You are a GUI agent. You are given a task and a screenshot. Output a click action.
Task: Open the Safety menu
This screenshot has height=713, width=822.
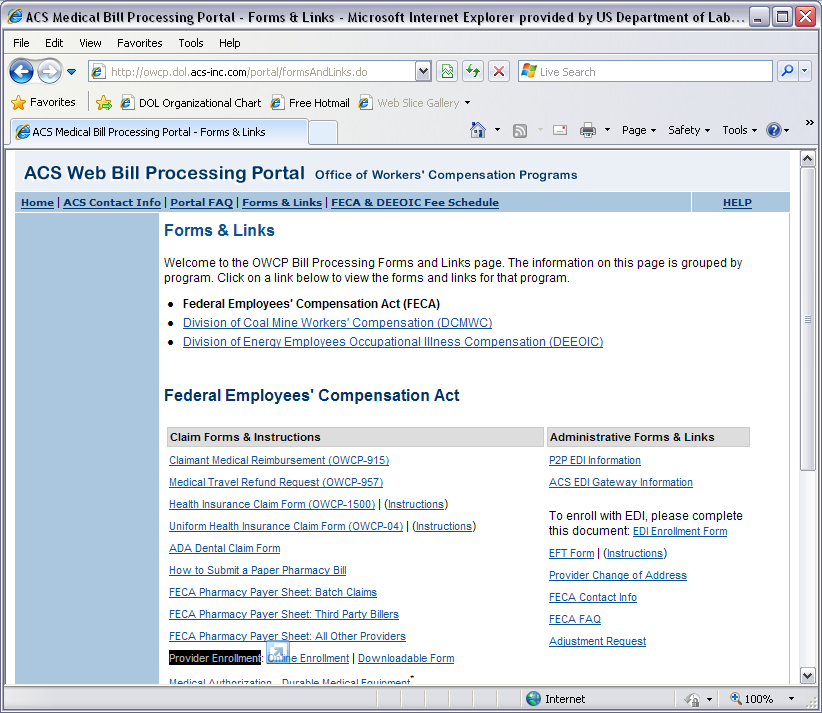pos(689,130)
